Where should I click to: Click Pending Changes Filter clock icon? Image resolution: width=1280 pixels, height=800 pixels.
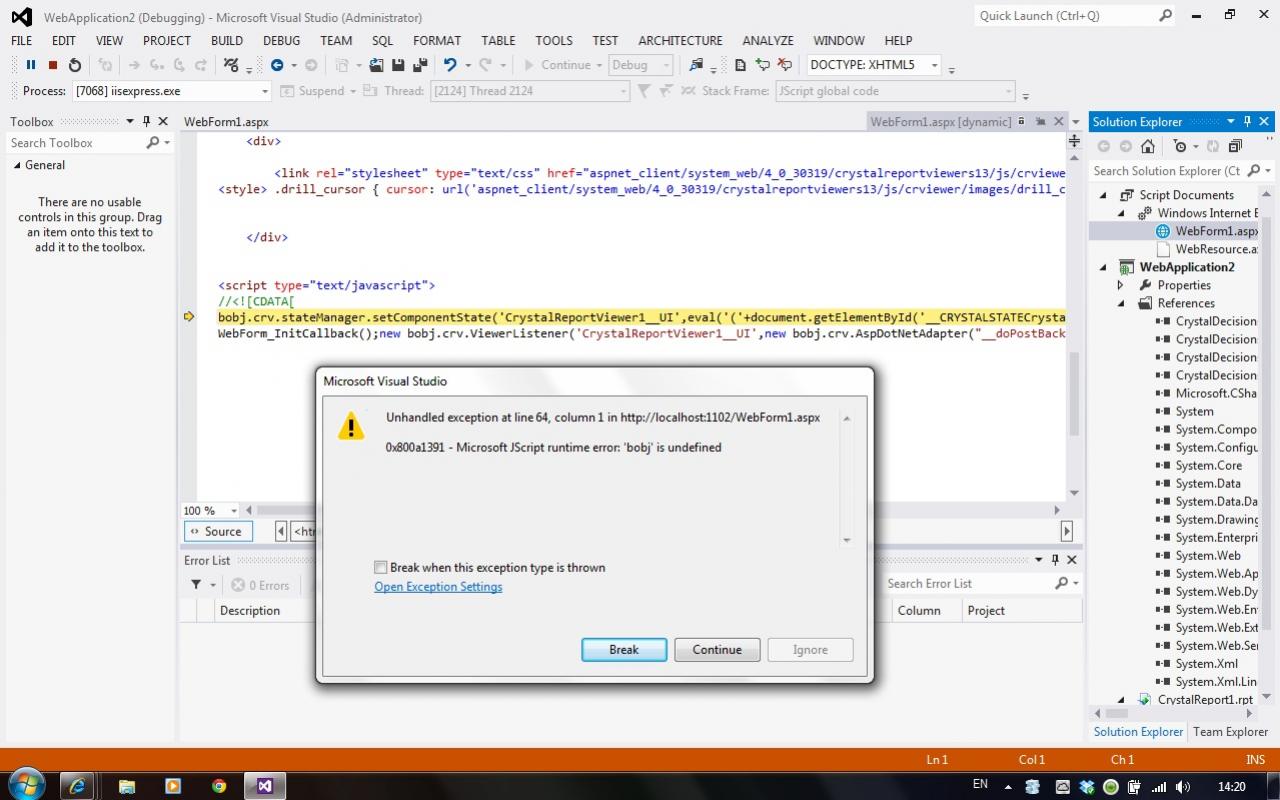1180,146
